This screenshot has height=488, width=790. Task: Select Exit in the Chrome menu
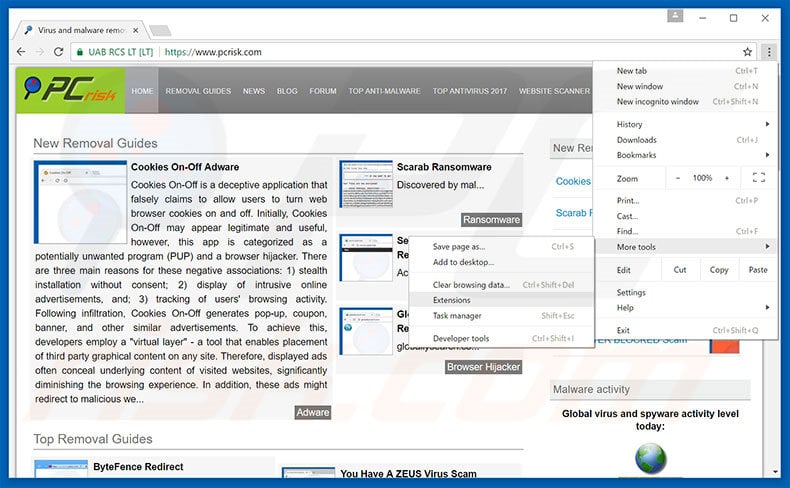click(x=685, y=330)
